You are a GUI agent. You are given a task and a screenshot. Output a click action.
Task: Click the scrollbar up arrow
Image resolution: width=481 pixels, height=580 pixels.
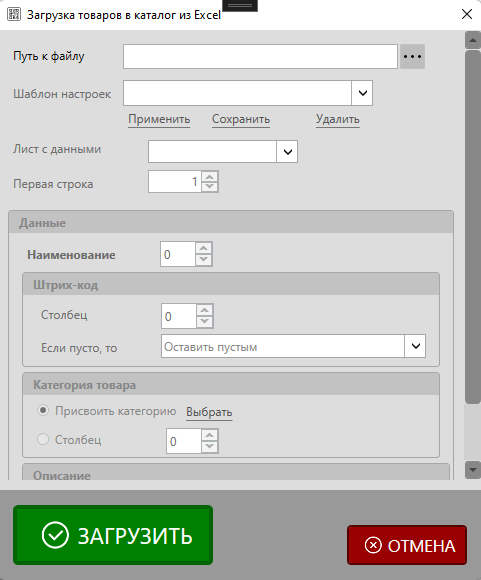(472, 40)
